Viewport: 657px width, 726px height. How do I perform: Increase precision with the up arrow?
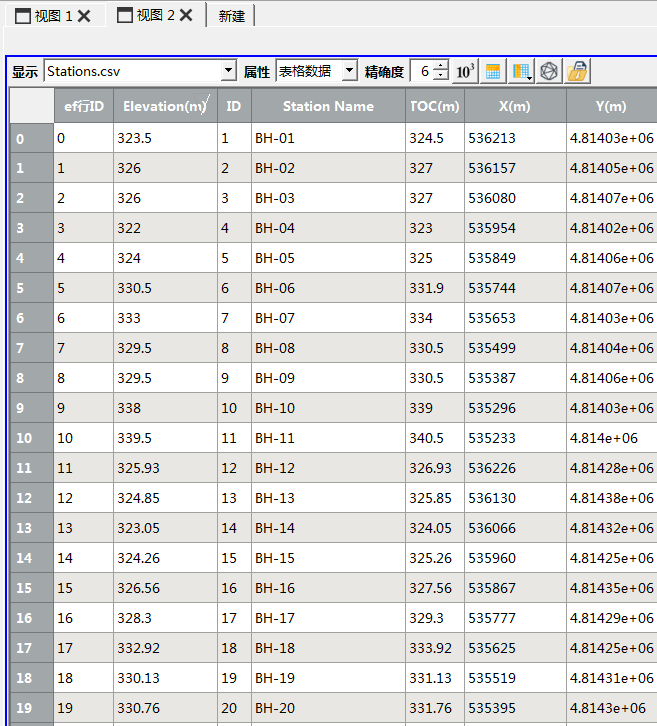coord(441,65)
